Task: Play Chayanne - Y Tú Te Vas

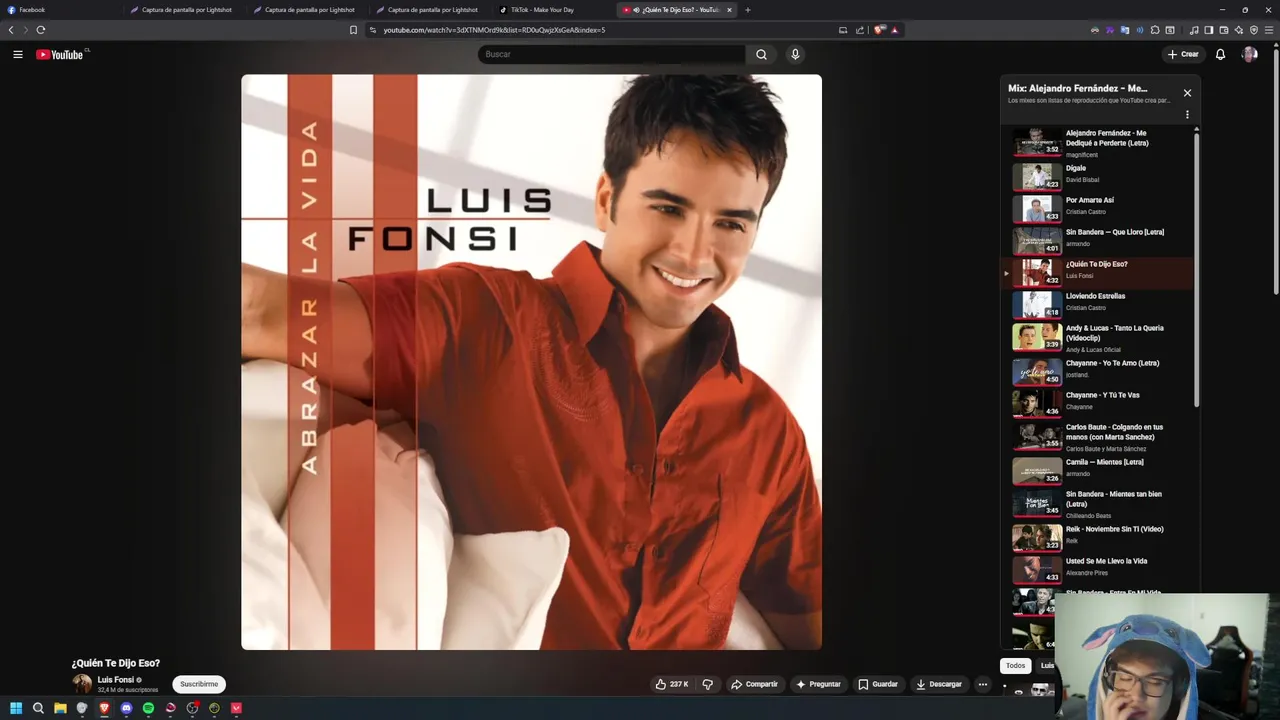Action: coord(1100,403)
